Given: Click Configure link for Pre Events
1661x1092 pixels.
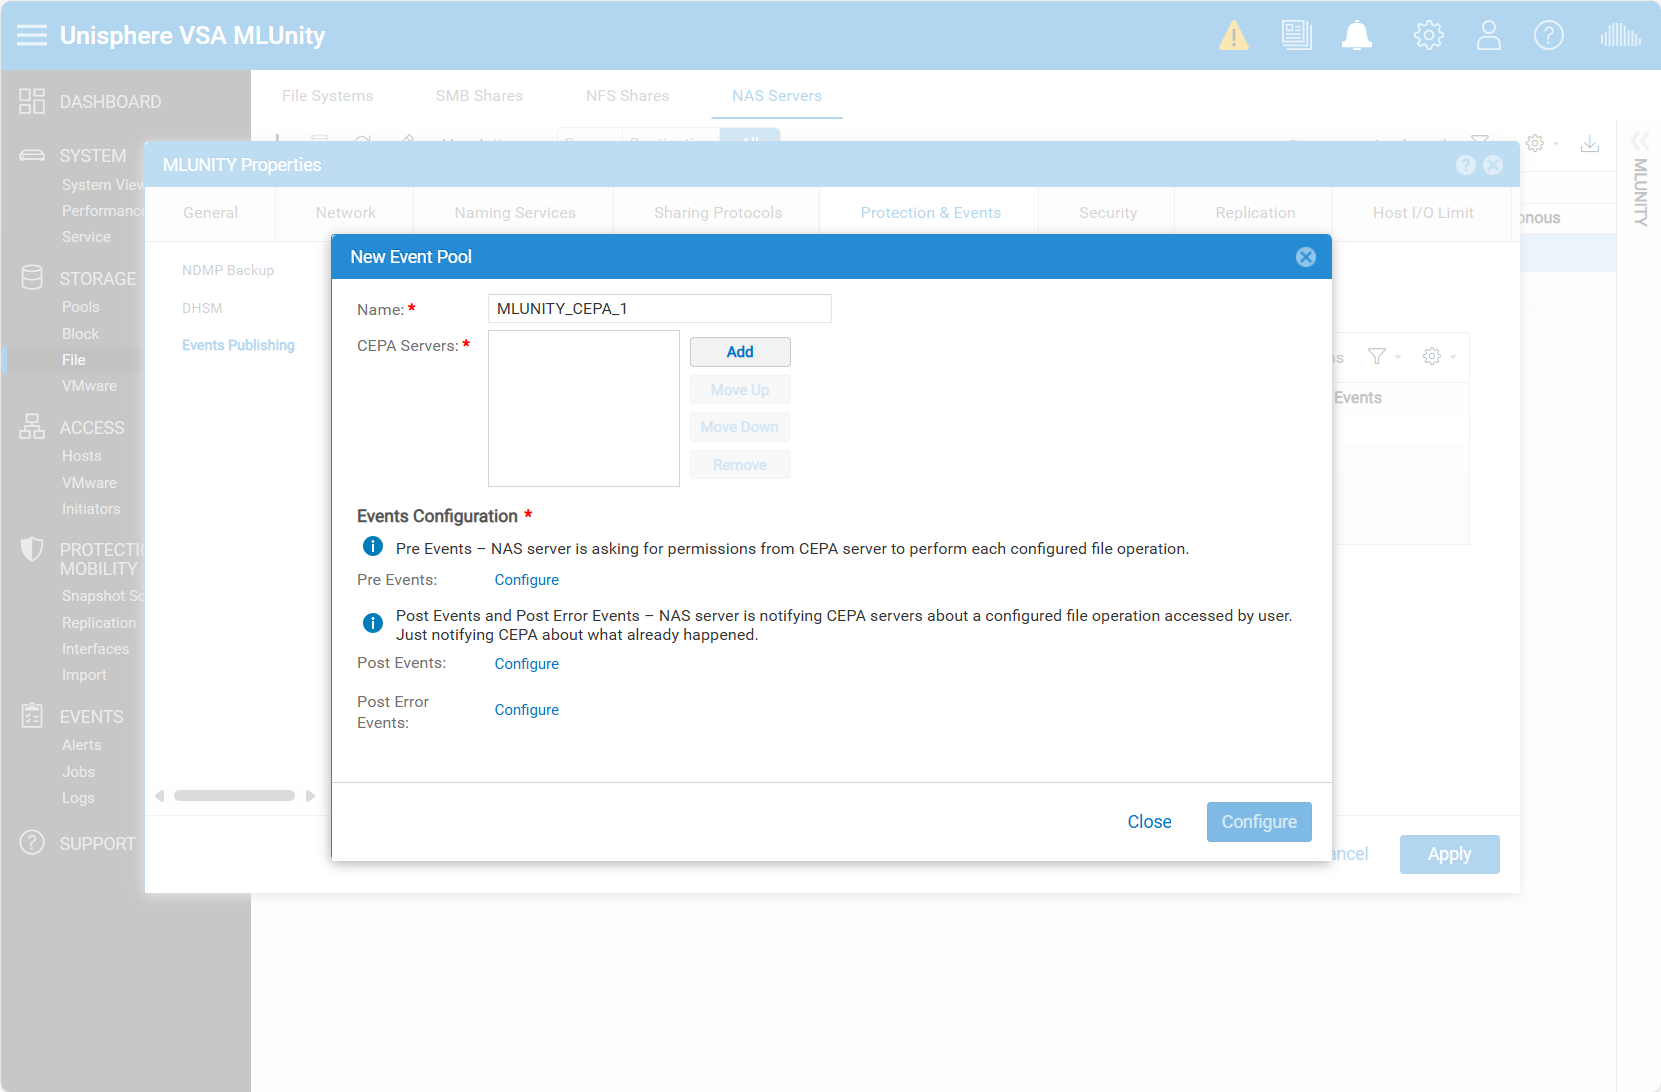Looking at the screenshot, I should 526,580.
